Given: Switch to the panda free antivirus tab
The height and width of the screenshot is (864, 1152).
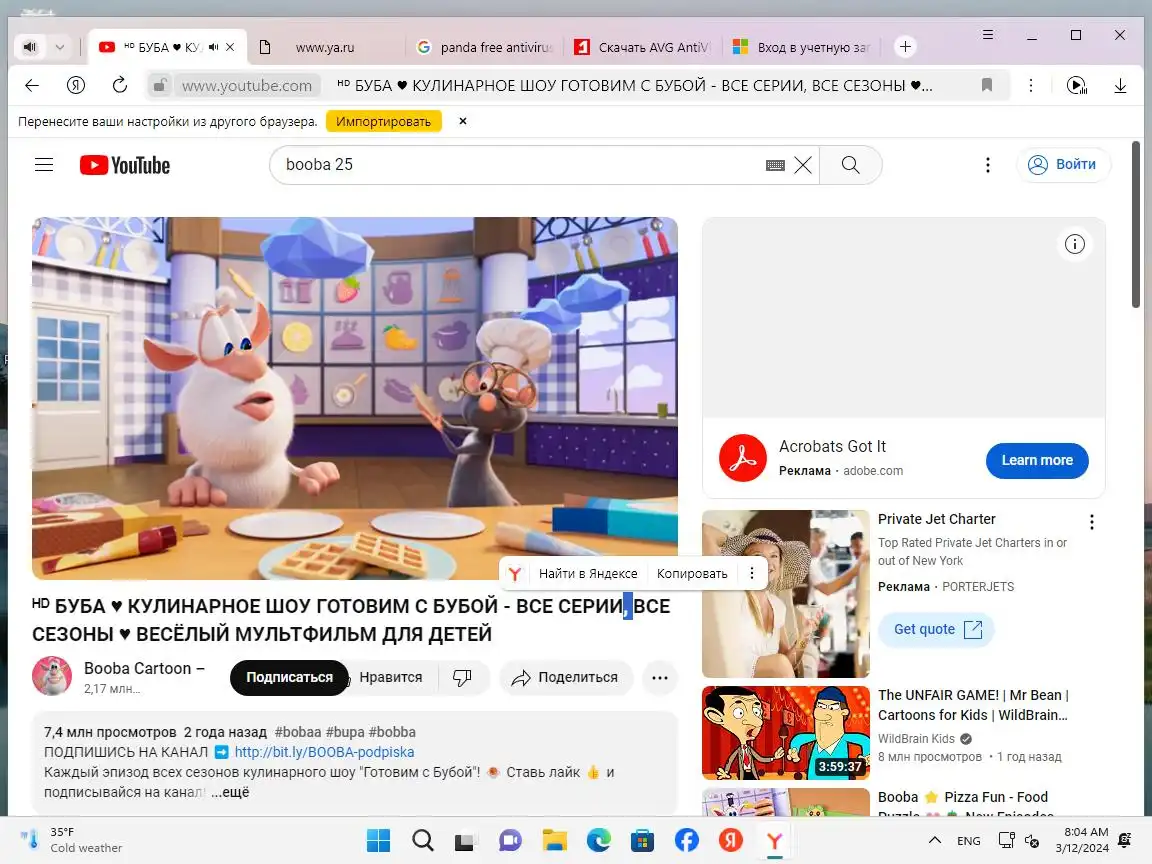Looking at the screenshot, I should pyautogui.click(x=483, y=47).
